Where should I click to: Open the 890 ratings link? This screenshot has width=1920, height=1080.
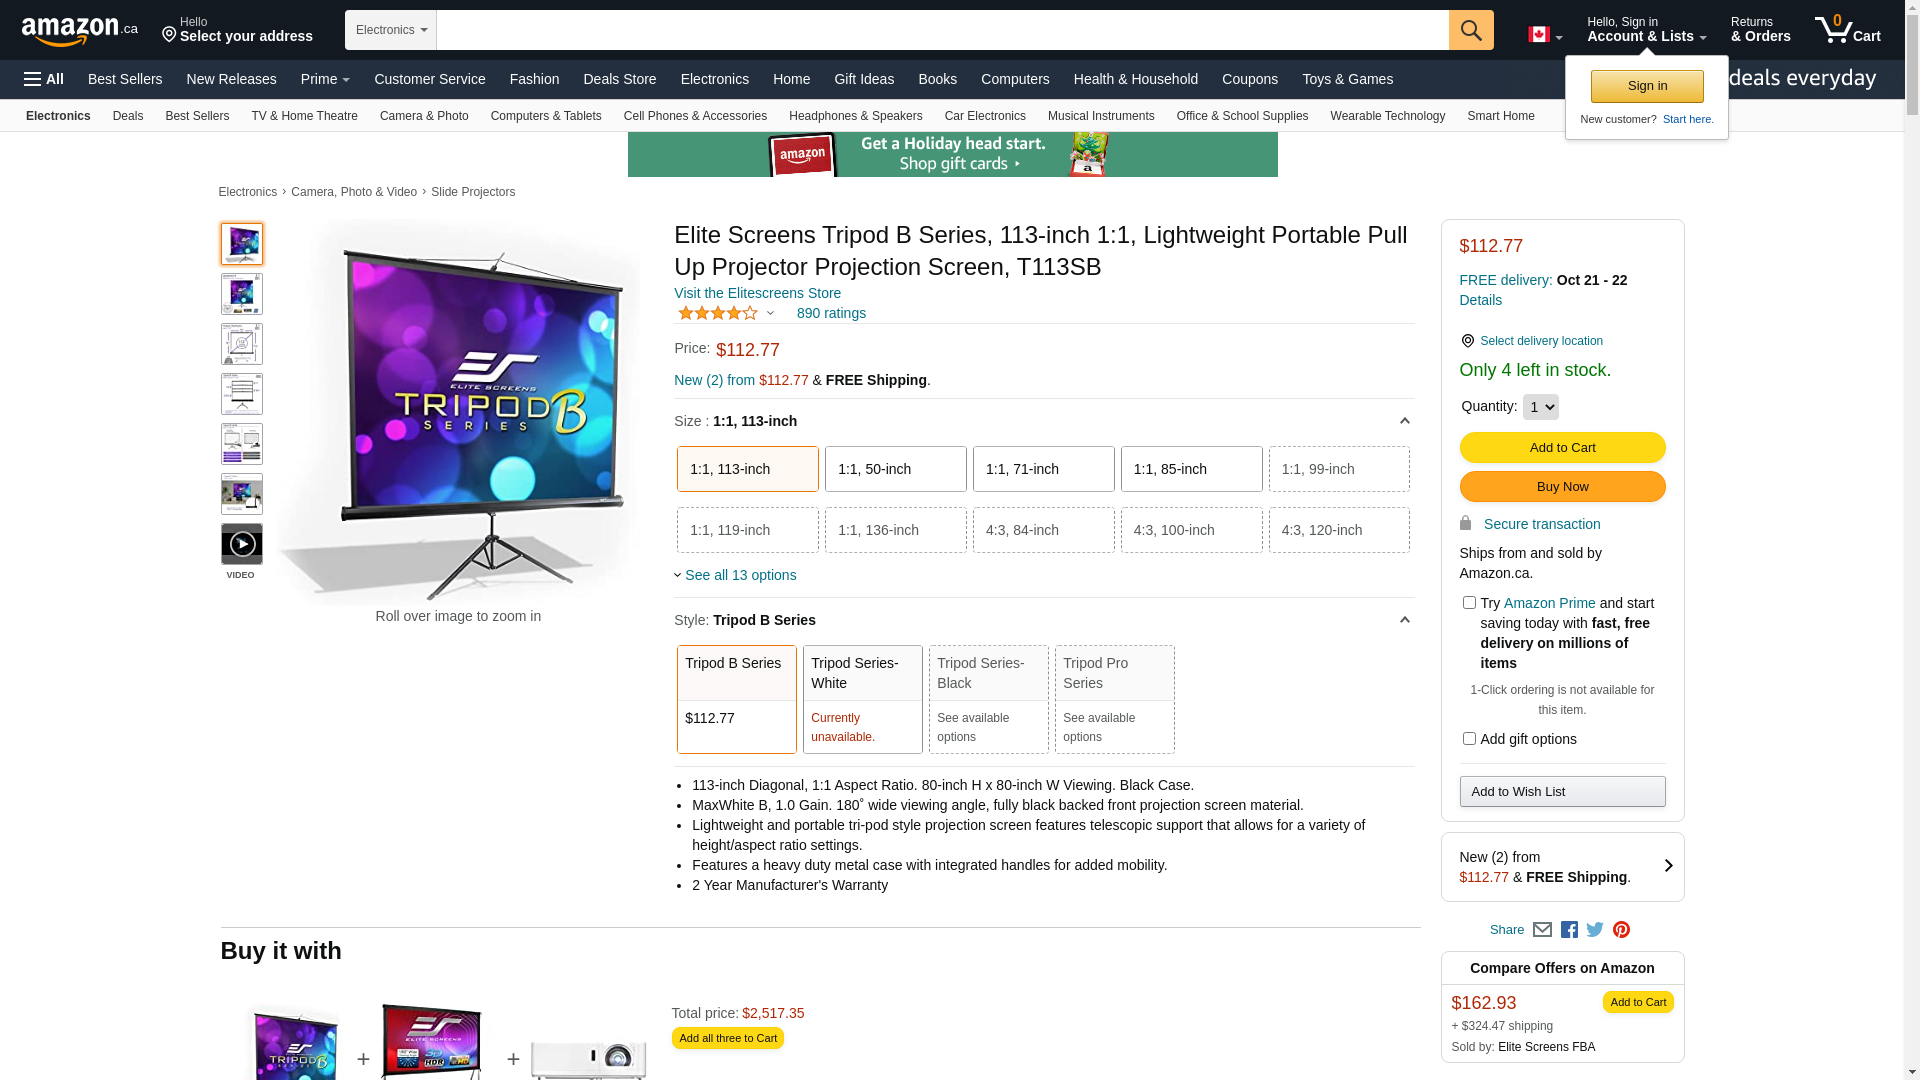[x=831, y=313]
